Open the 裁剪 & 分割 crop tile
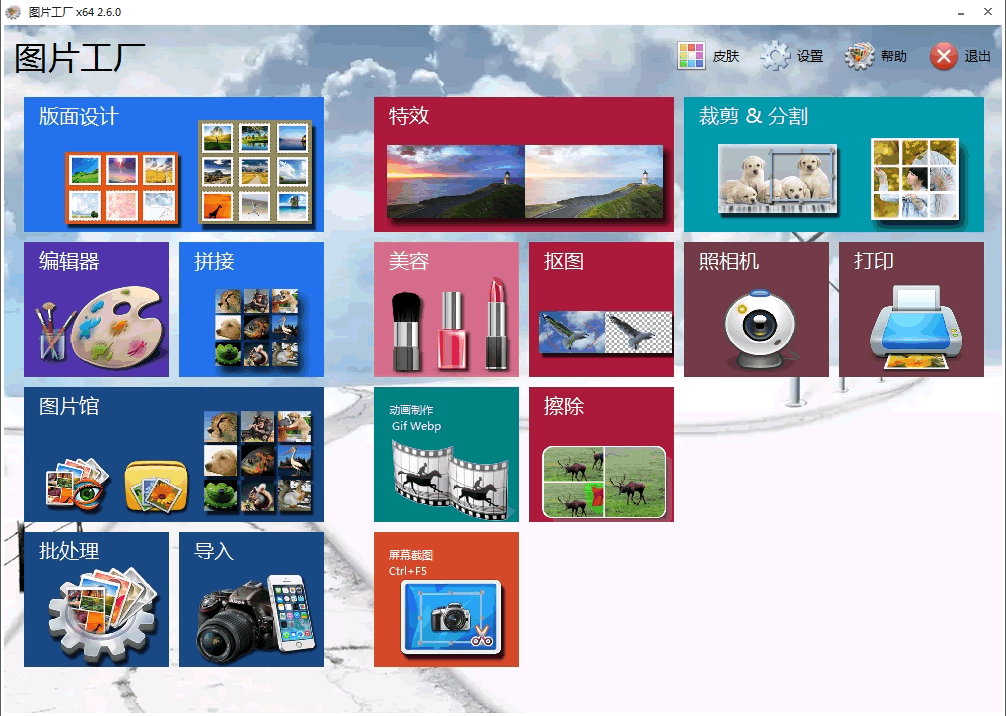The height and width of the screenshot is (716, 1006). tap(834, 164)
